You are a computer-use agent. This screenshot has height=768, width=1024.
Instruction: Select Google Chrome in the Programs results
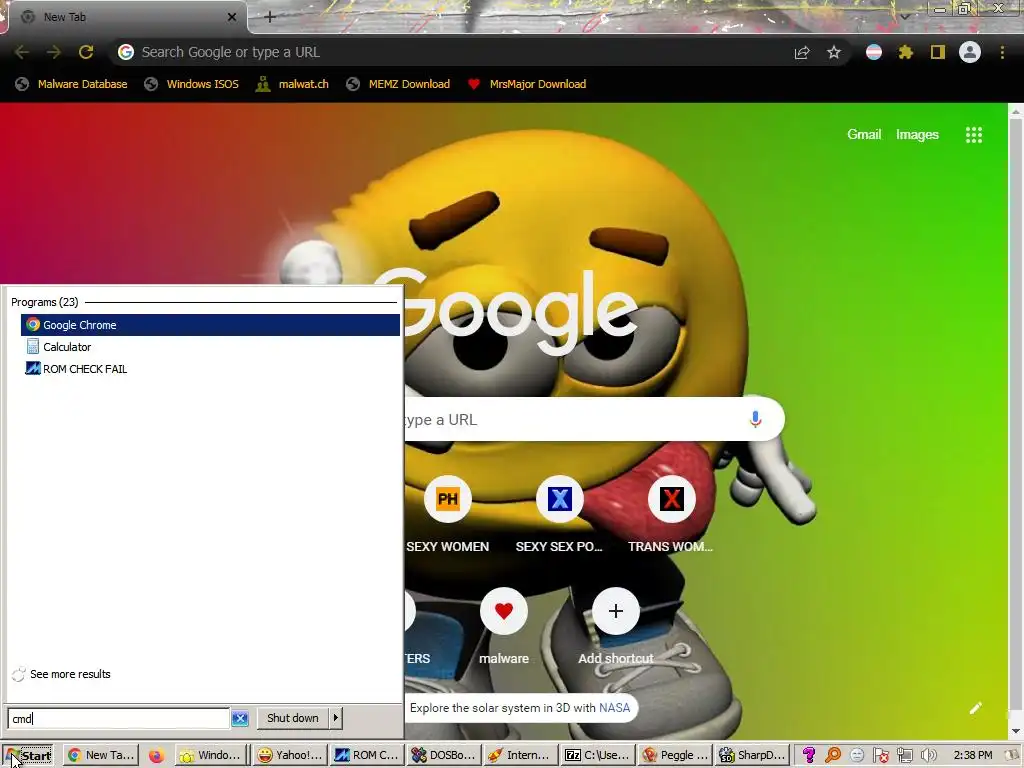point(210,325)
